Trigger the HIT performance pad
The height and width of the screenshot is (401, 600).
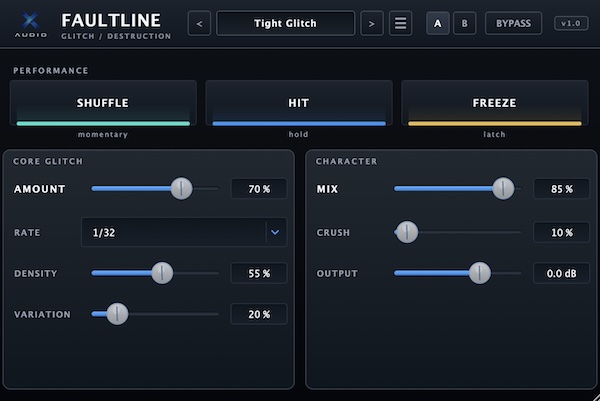pos(299,103)
